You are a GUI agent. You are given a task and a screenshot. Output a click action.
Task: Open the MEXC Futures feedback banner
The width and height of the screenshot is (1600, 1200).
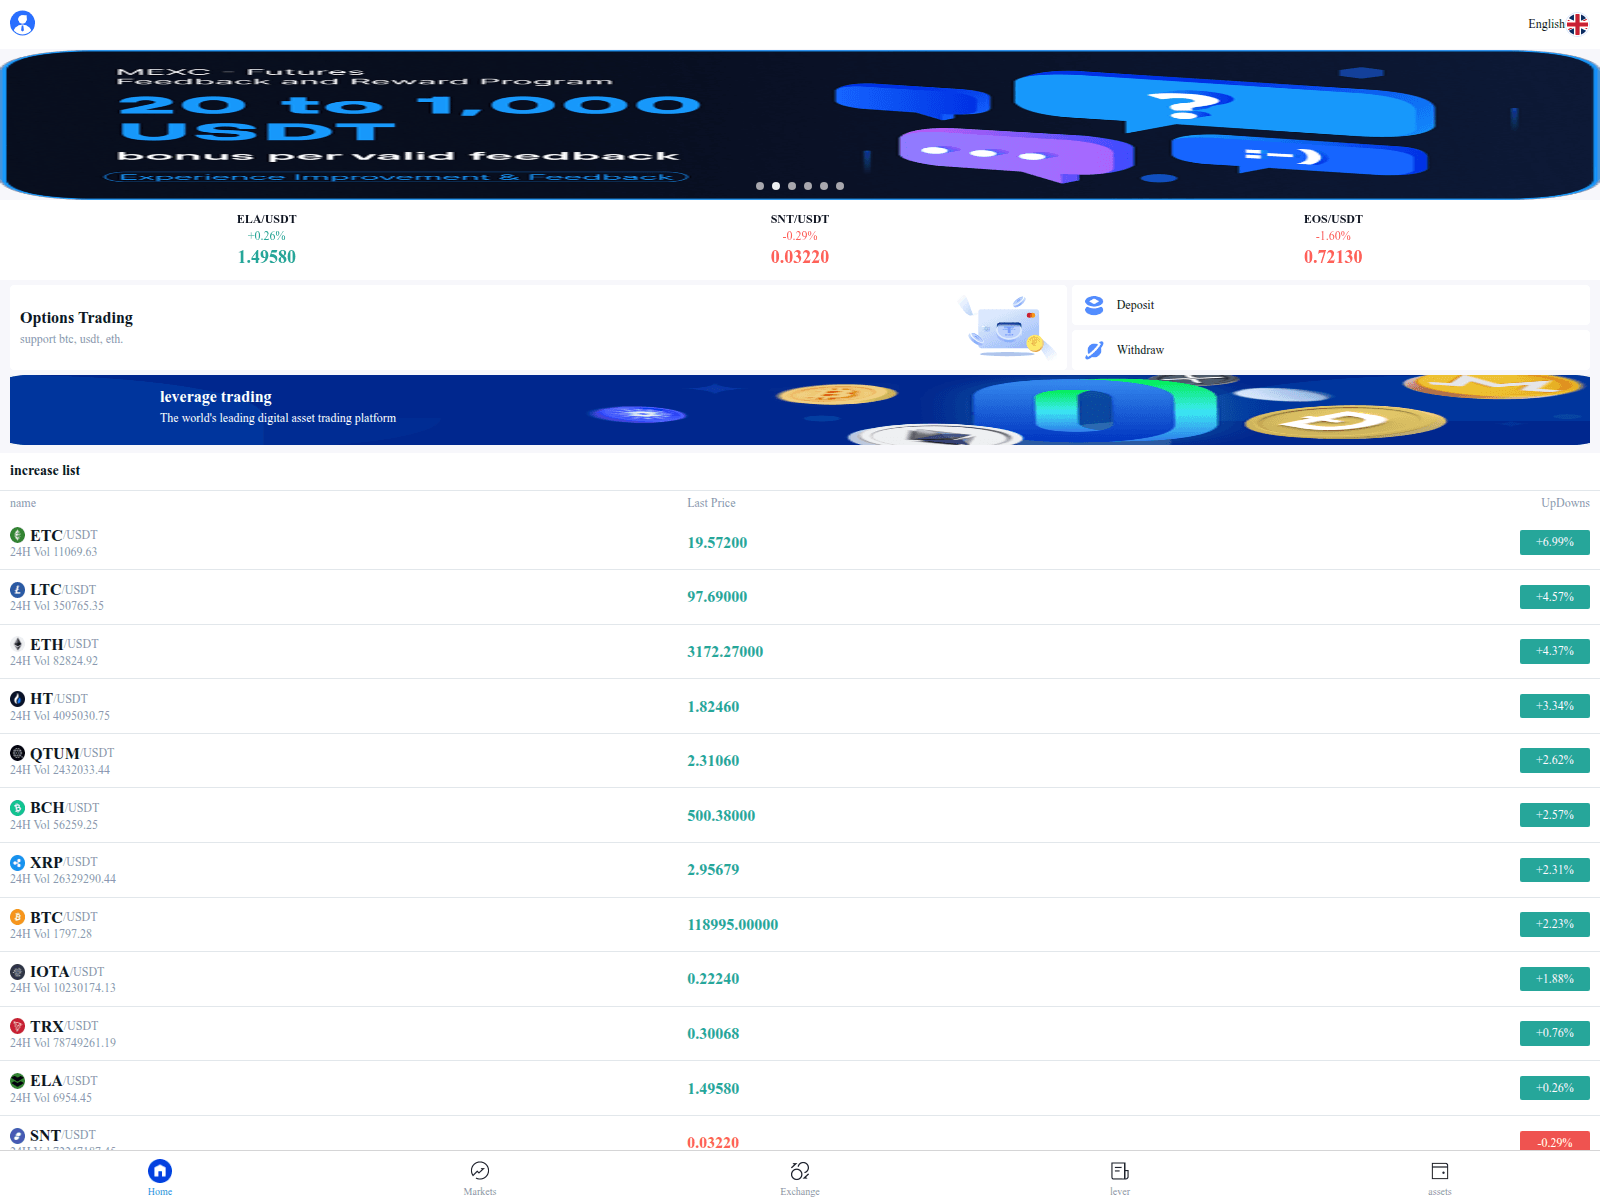(x=800, y=124)
